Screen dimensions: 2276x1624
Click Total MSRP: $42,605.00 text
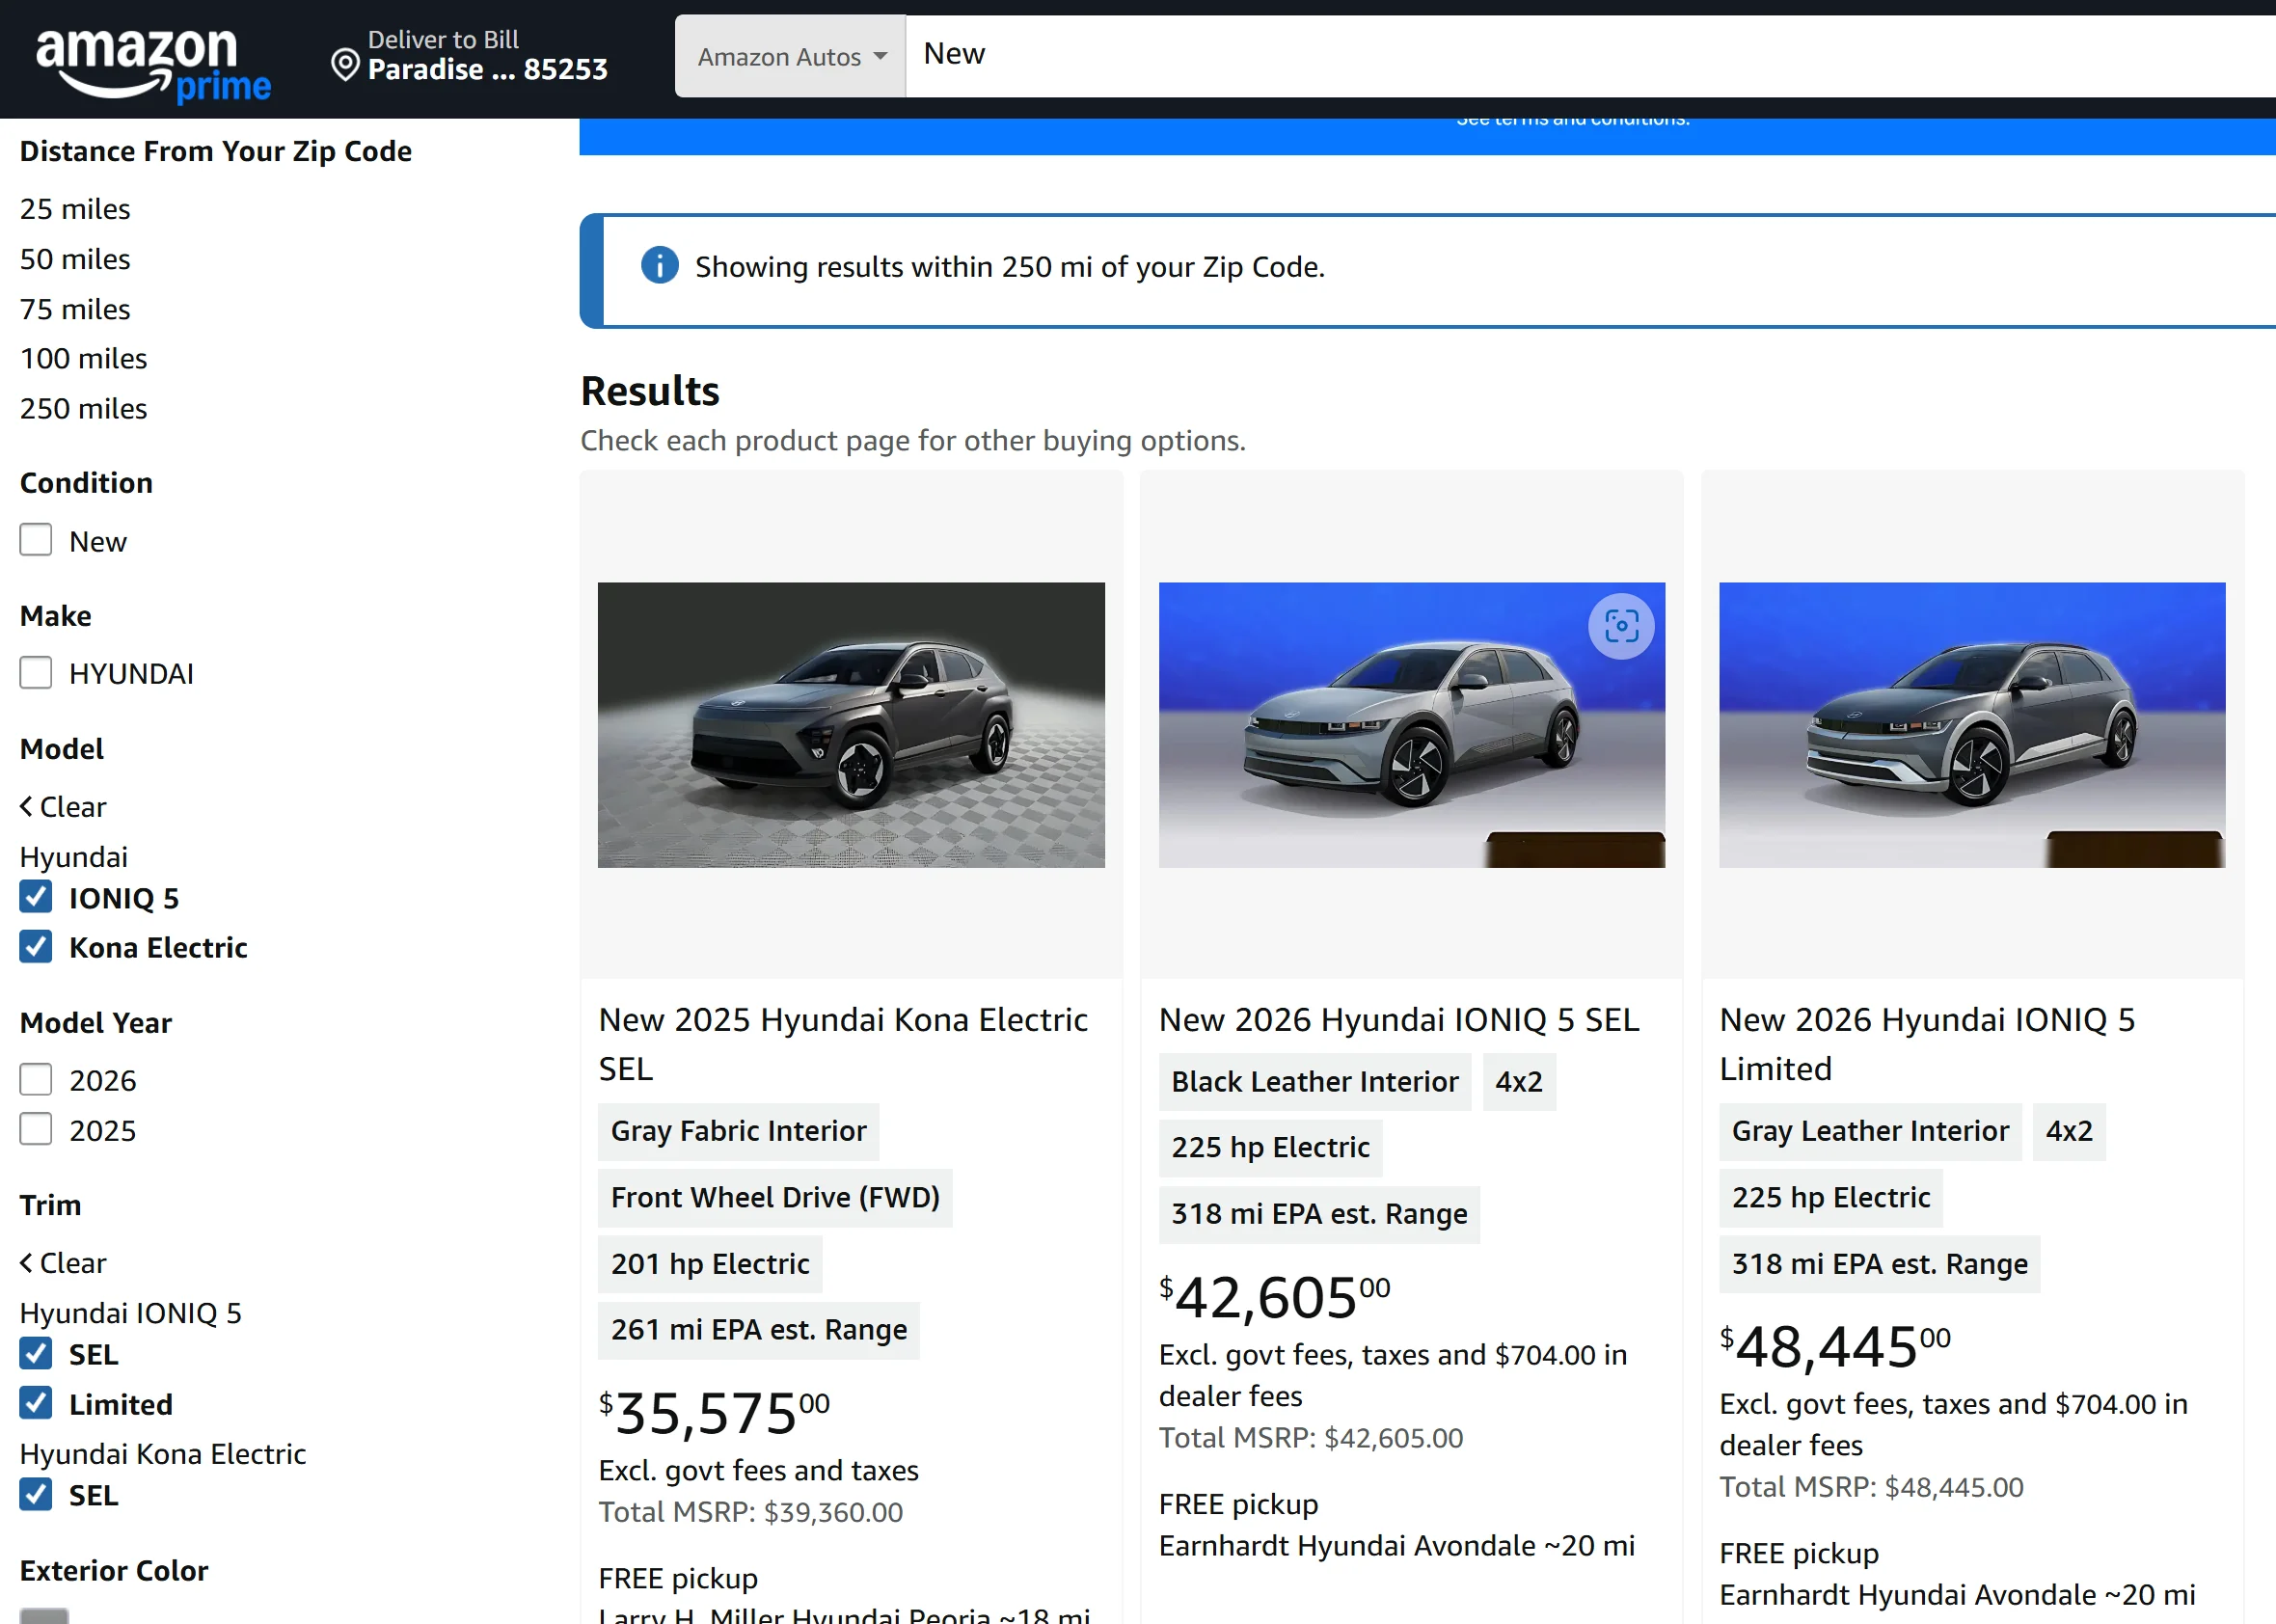pos(1311,1437)
